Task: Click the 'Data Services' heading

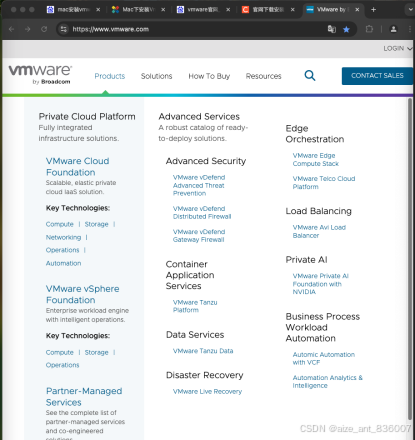Action: 195,335
